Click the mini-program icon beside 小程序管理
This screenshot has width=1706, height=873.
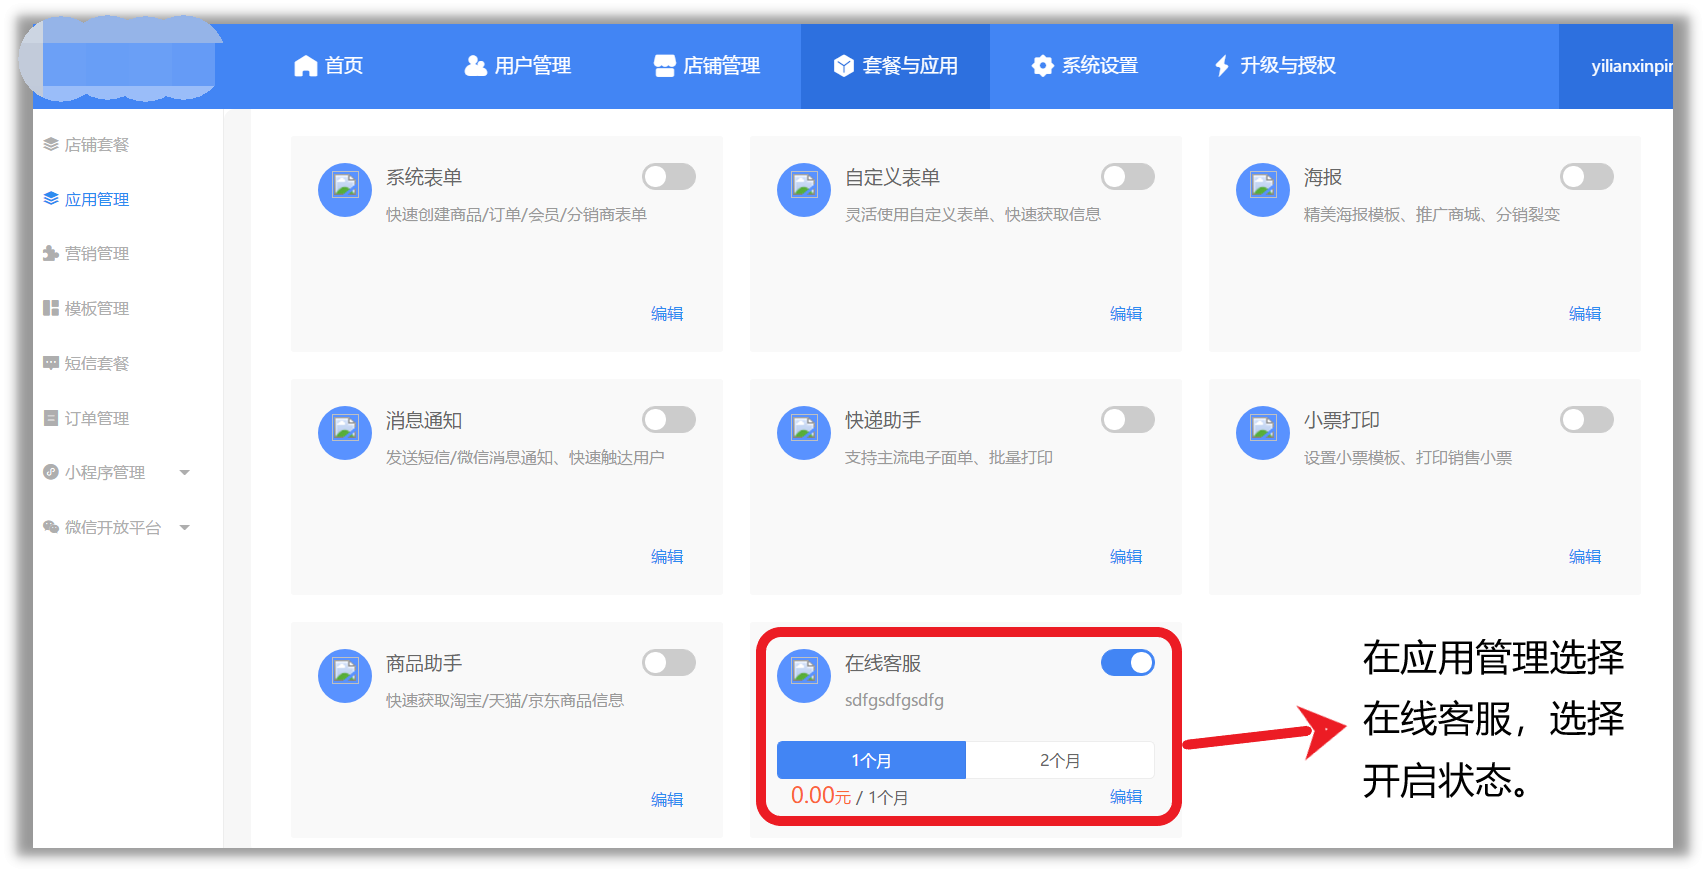51,472
